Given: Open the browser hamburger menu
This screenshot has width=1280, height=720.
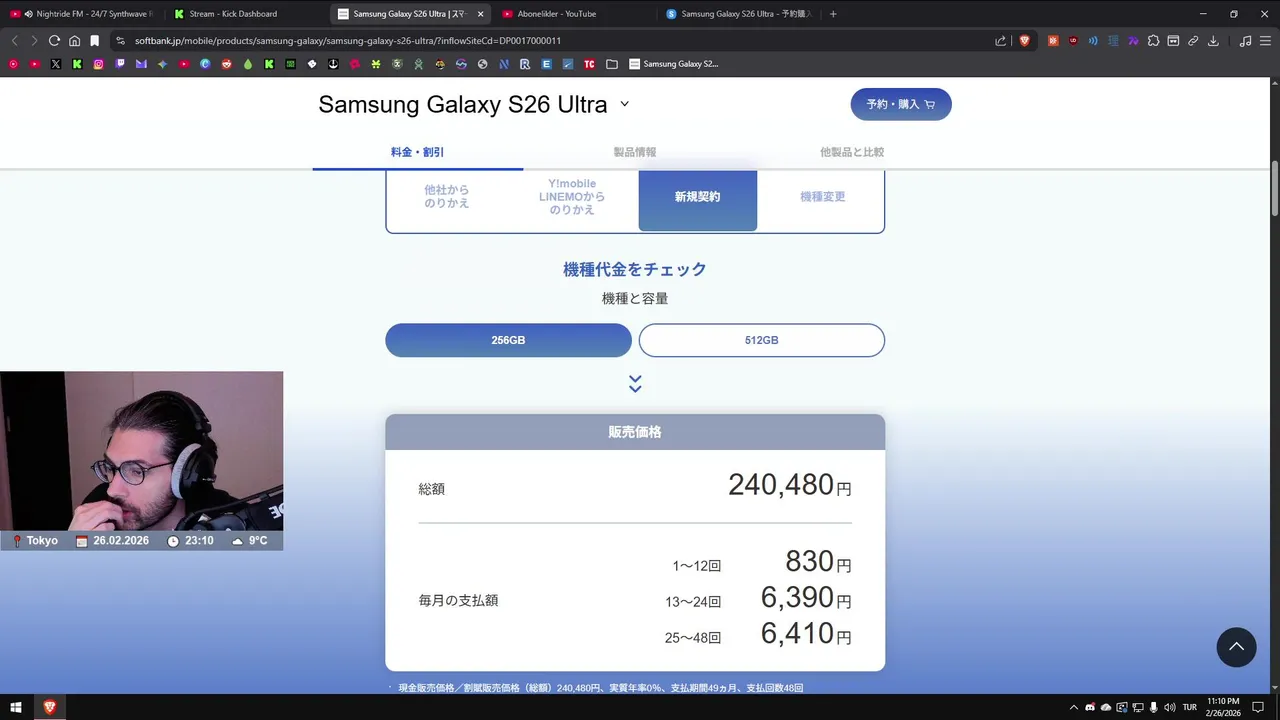Looking at the screenshot, I should (1265, 41).
